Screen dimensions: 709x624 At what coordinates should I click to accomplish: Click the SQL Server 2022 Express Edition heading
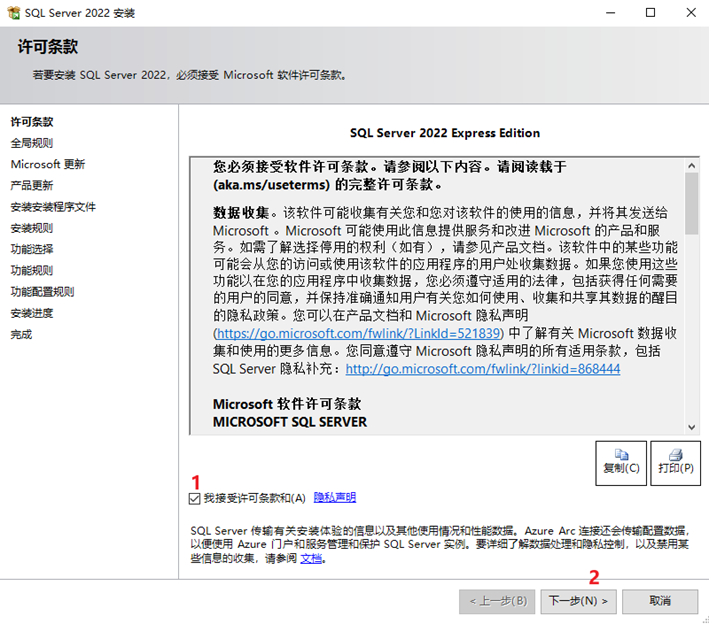445,133
